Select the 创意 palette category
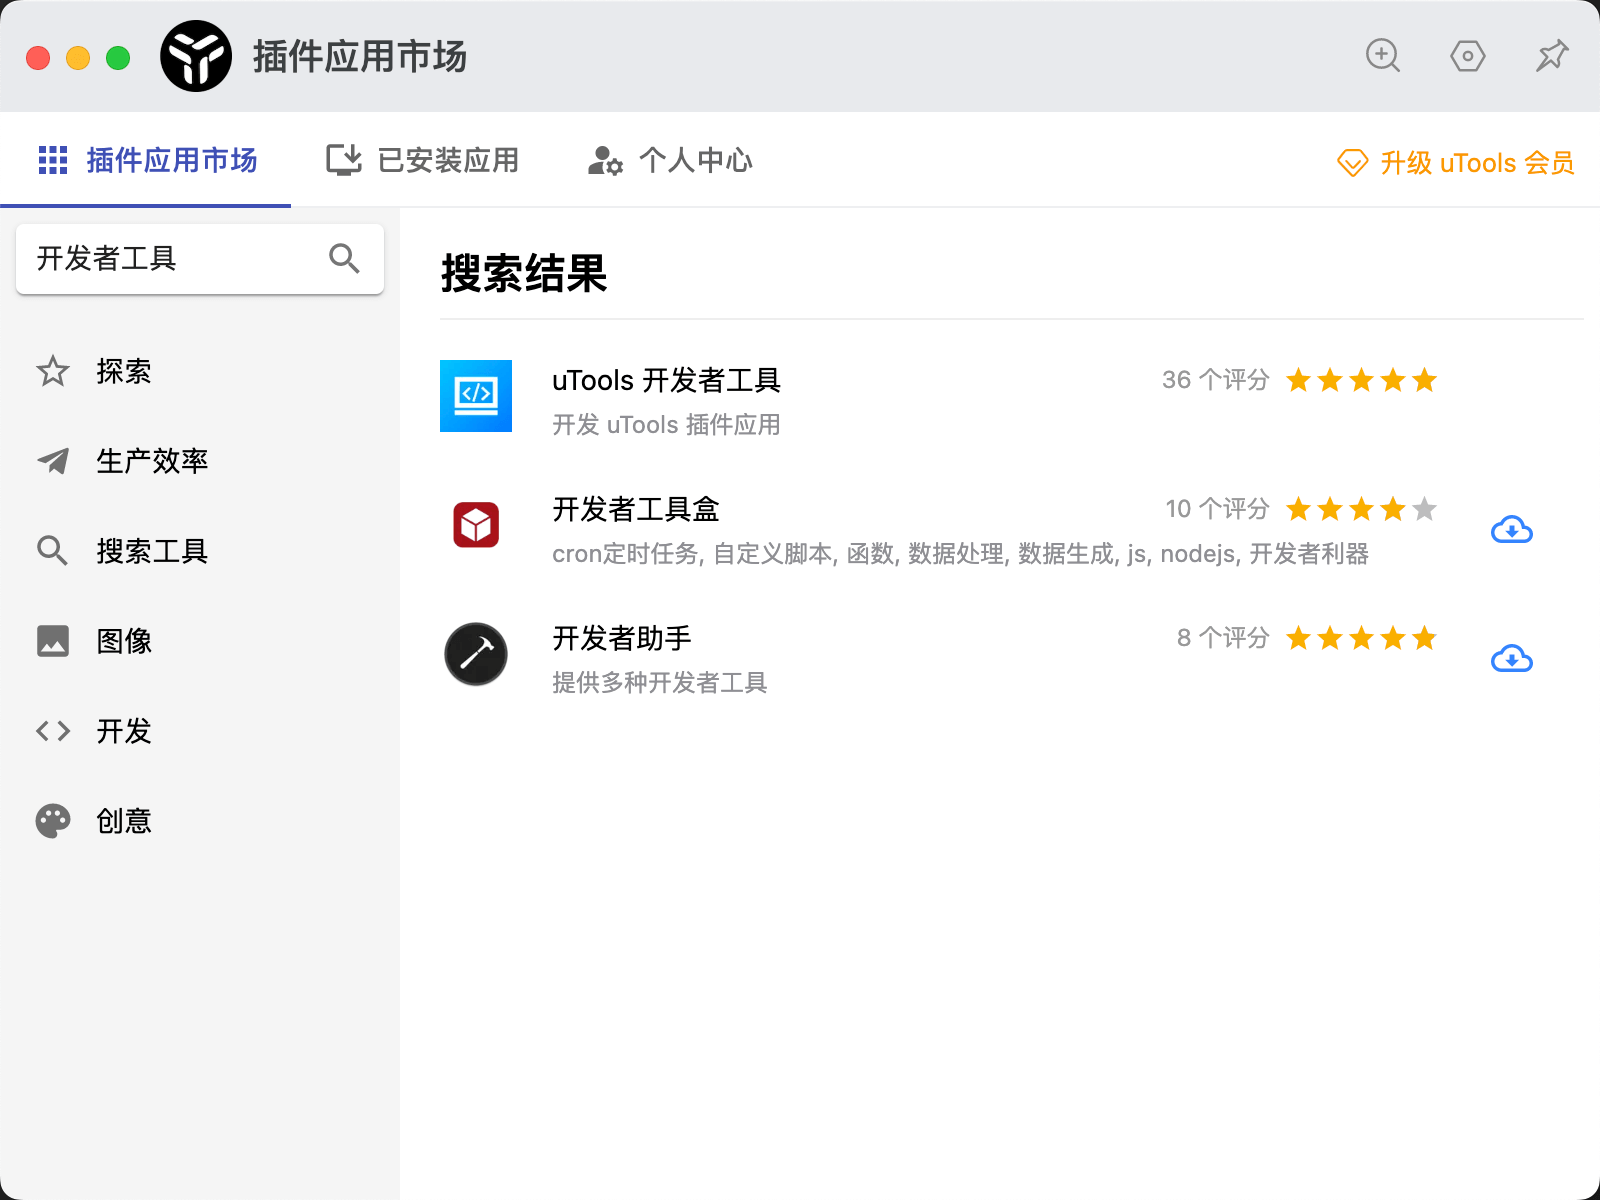Screen dimensions: 1600x1200 click(x=123, y=821)
